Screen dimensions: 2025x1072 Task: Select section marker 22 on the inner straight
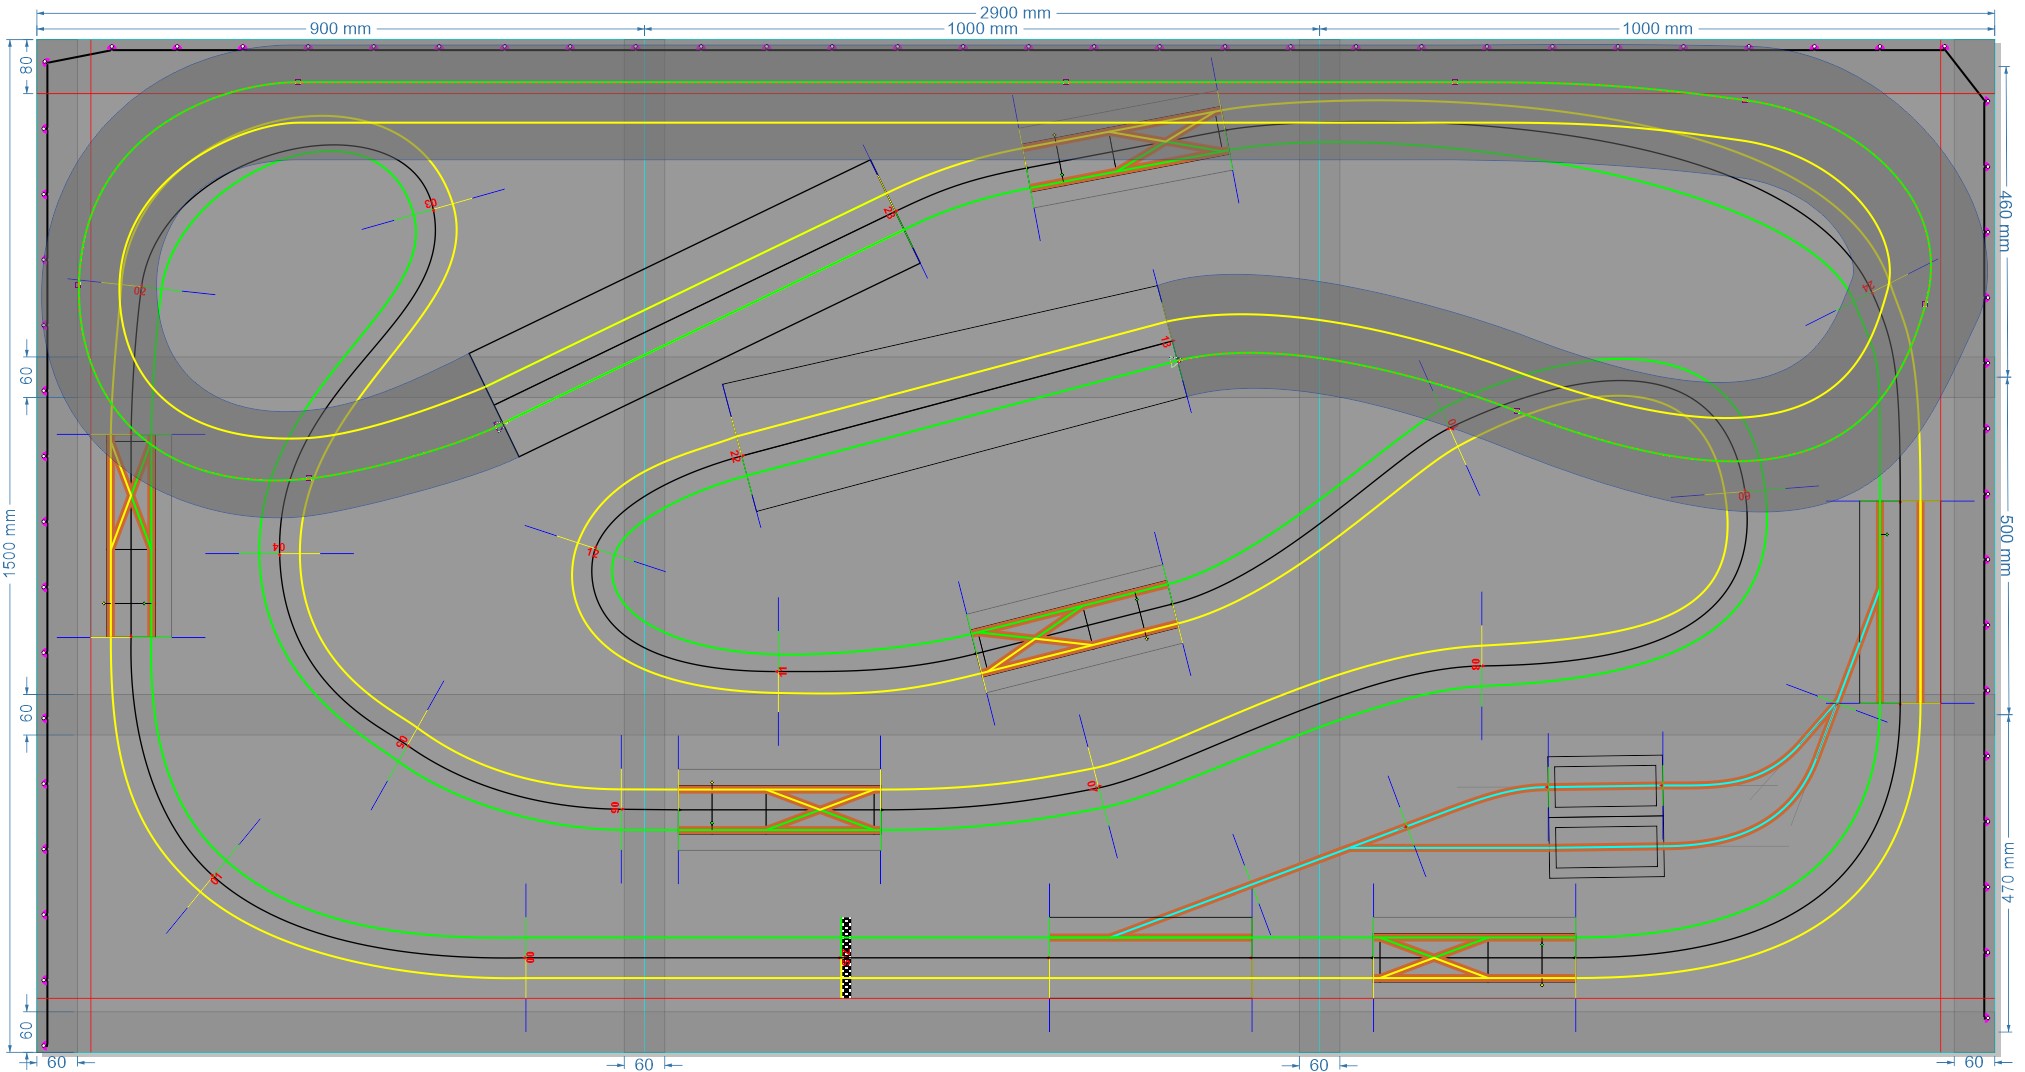coord(735,456)
